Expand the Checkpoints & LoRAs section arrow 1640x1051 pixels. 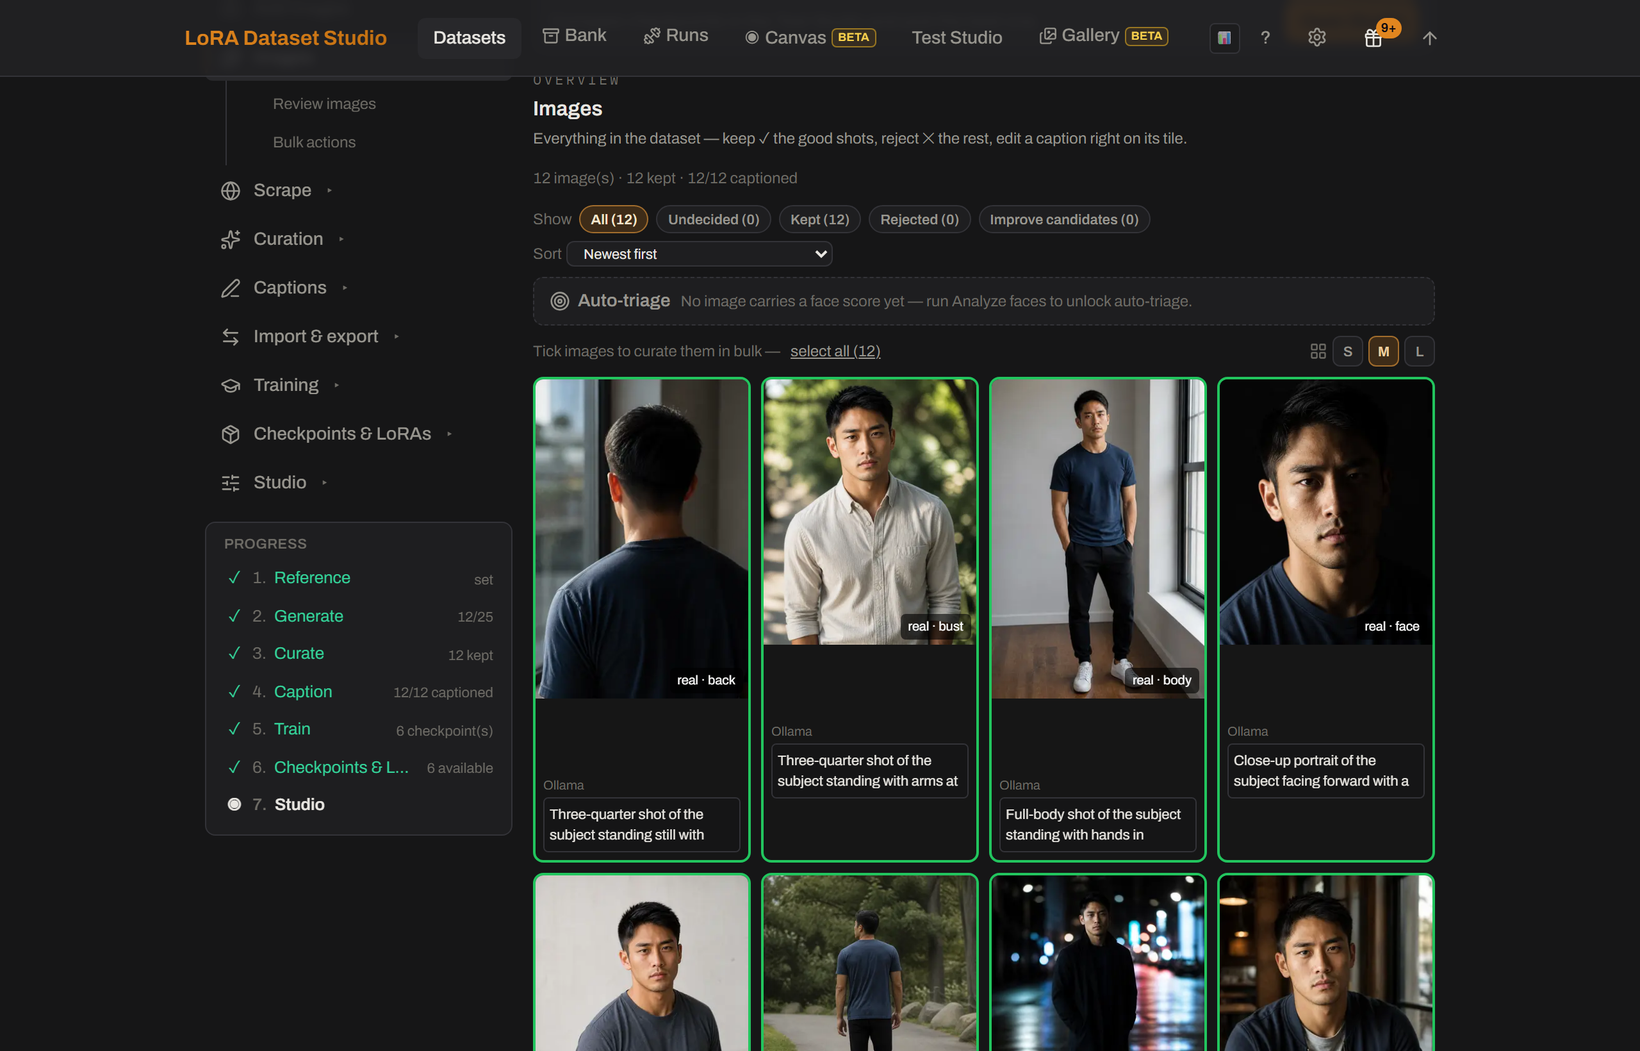[x=450, y=434]
